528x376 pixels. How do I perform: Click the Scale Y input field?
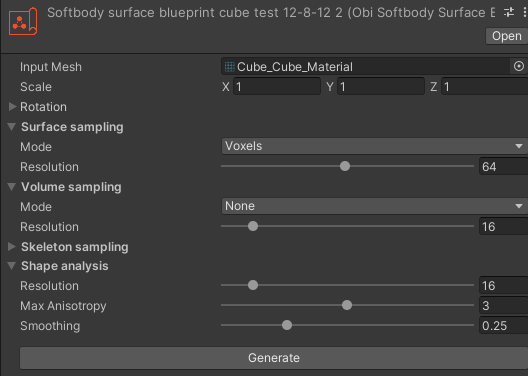point(381,87)
